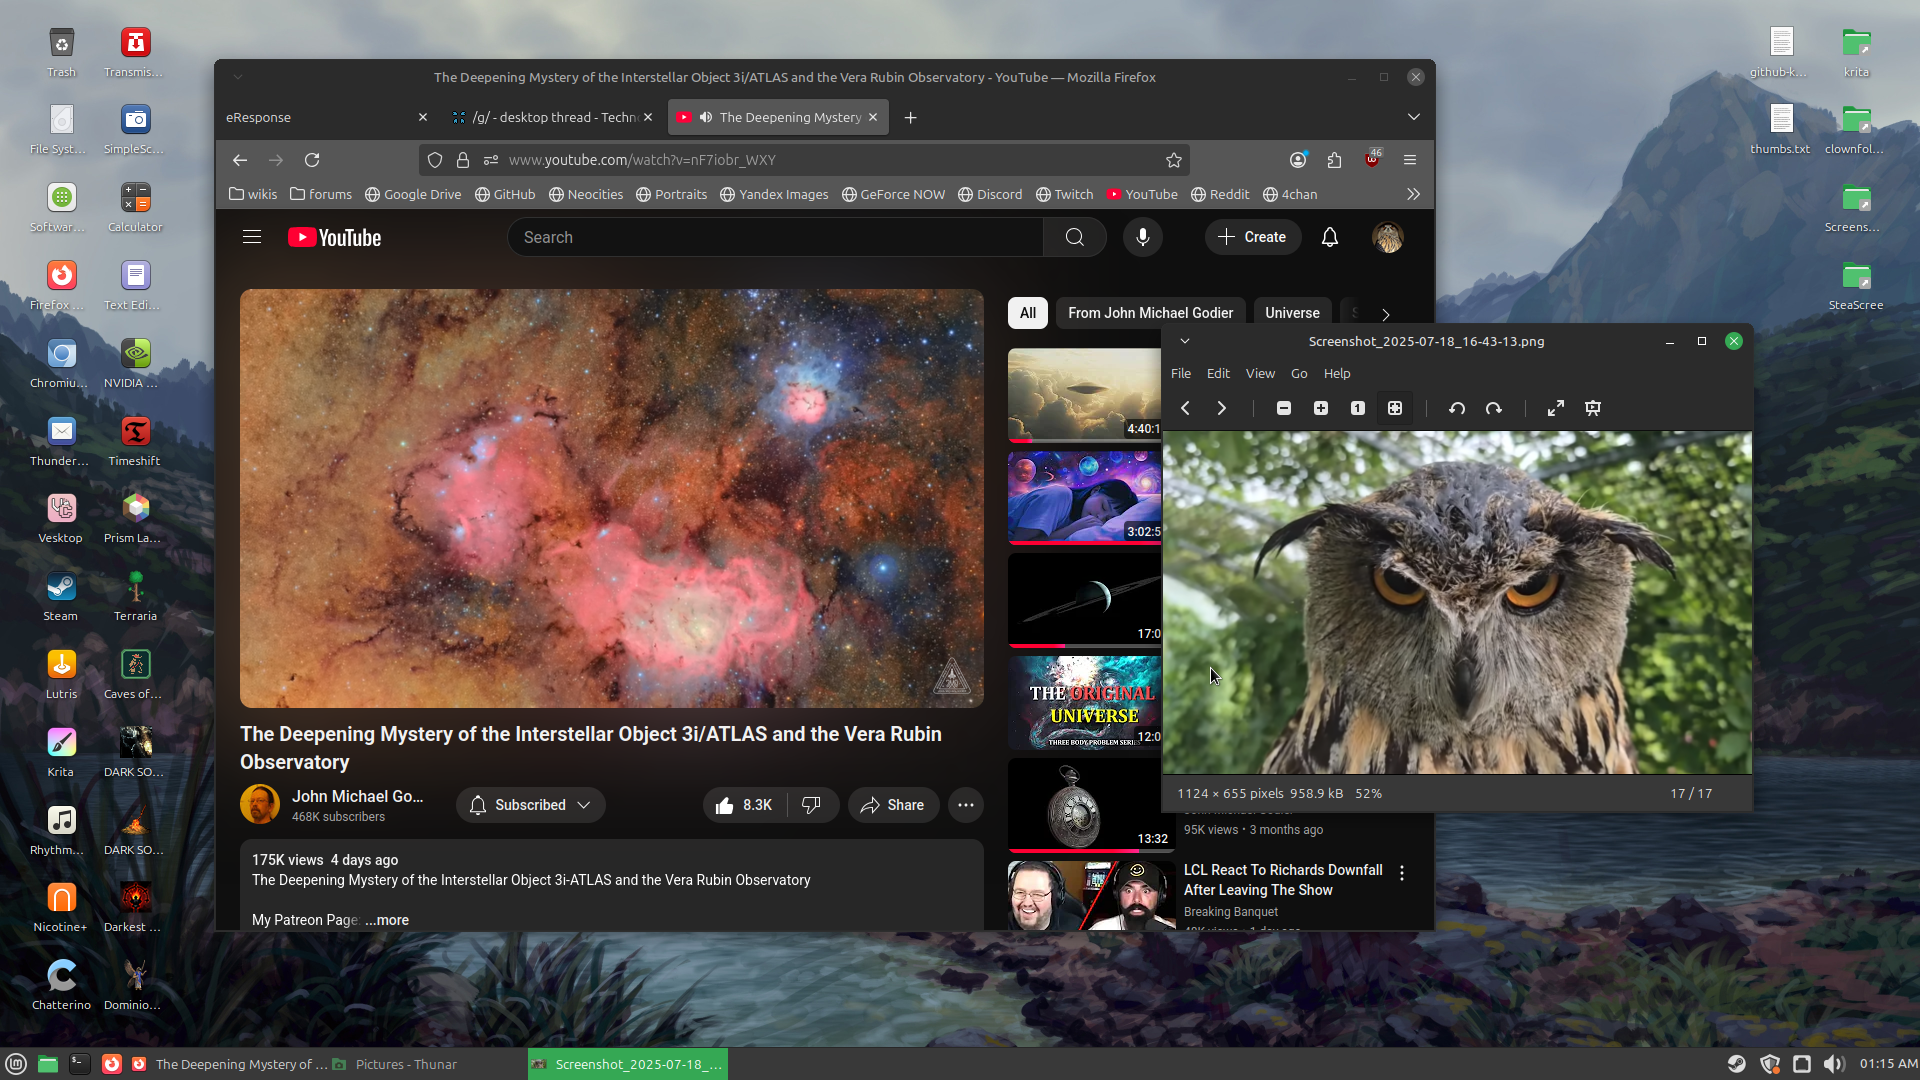Image resolution: width=1920 pixels, height=1080 pixels.
Task: Click the next image arrow in image viewer
Action: click(1221, 408)
